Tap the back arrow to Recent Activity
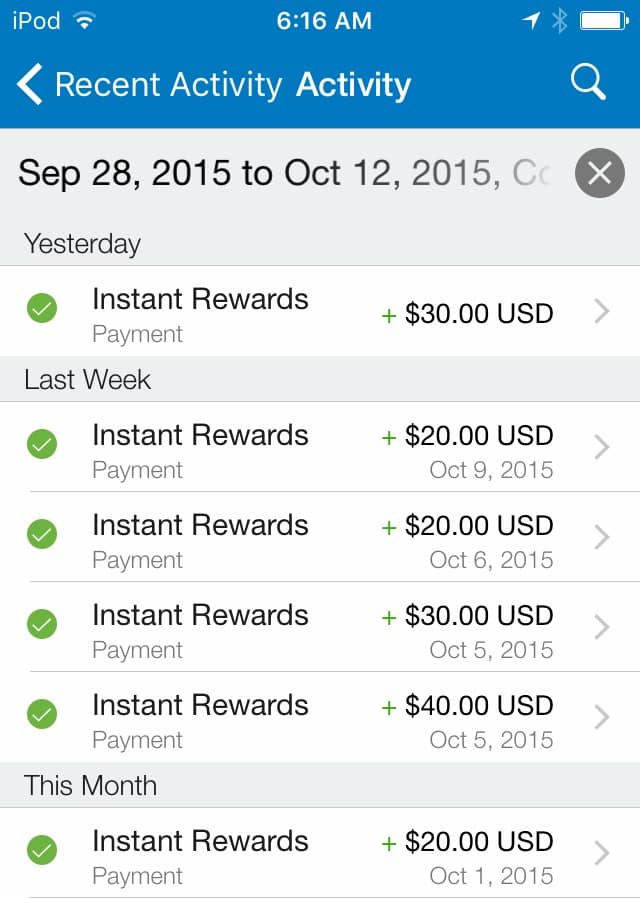 coord(30,84)
